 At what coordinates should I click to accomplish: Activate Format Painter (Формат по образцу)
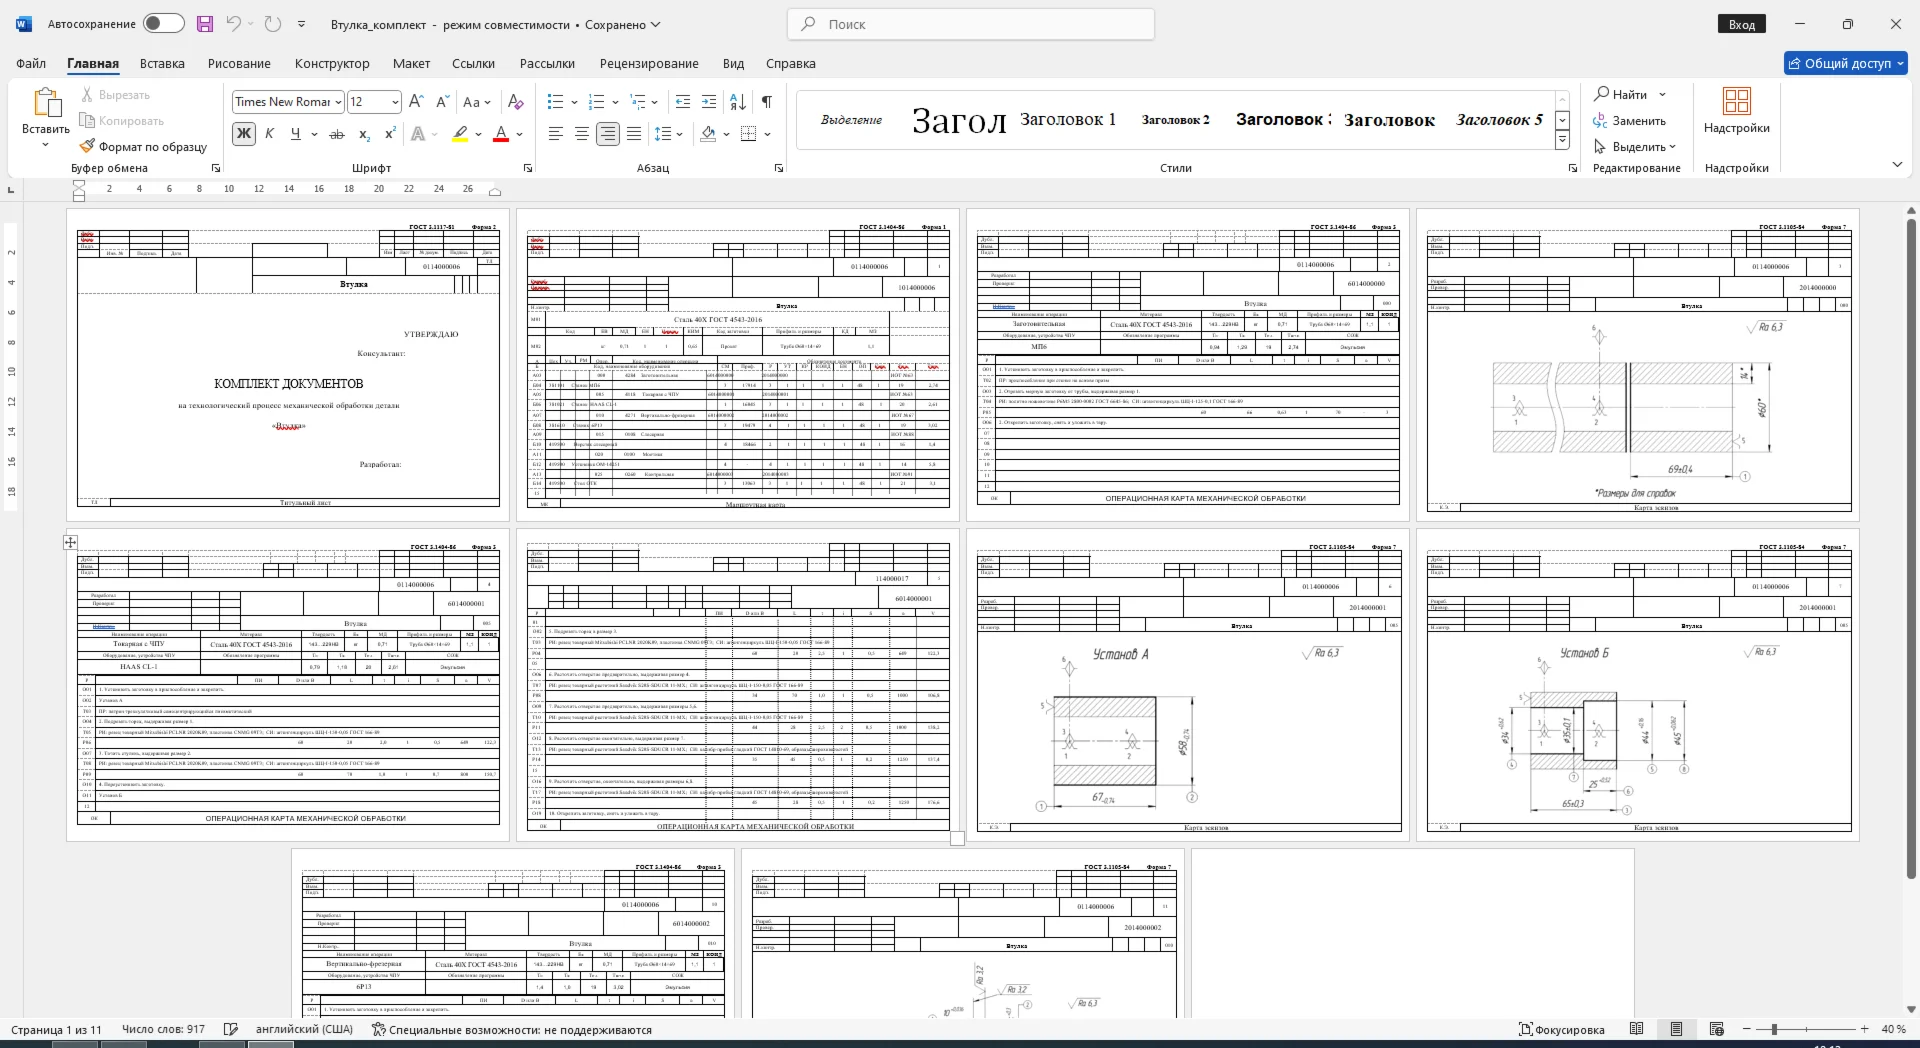tap(143, 147)
